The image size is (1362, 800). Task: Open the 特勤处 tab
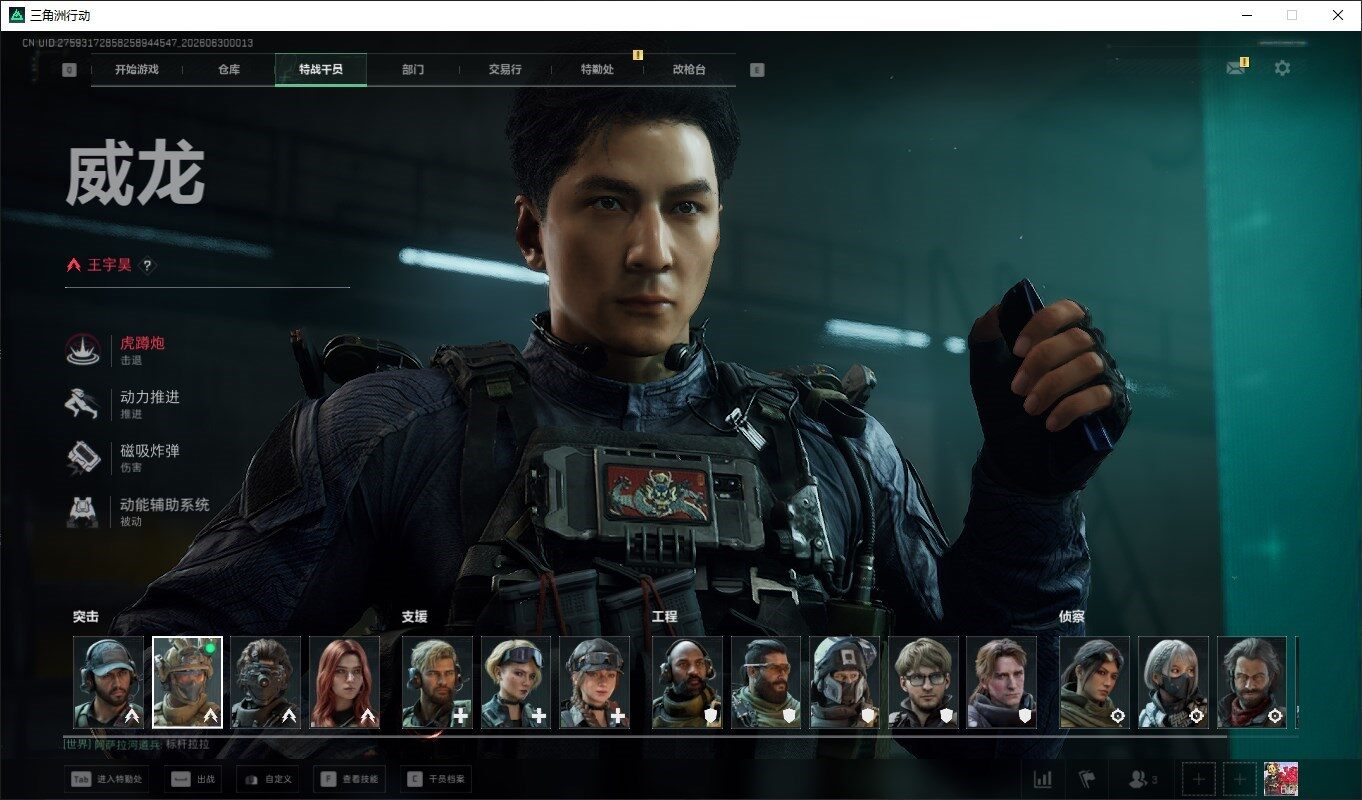pos(597,70)
